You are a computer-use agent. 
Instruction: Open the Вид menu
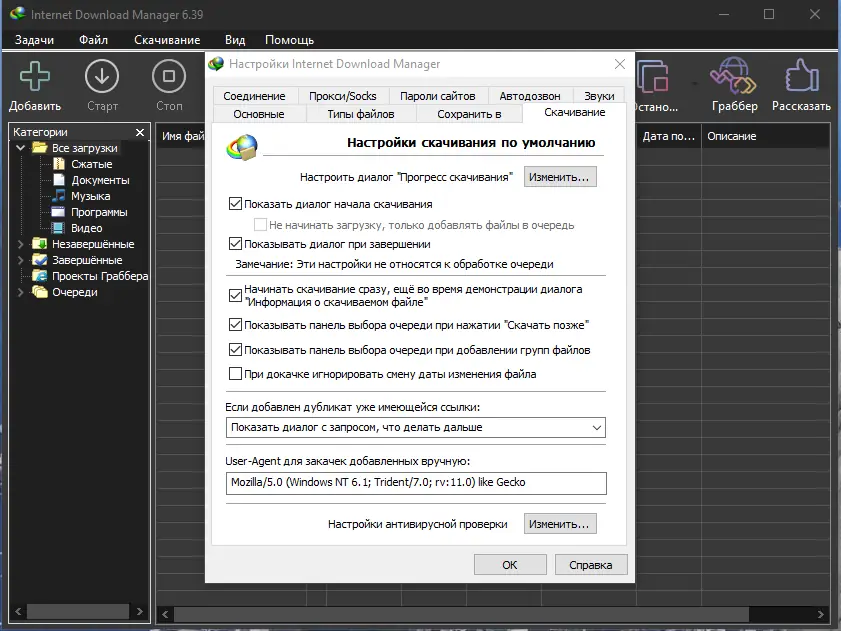click(x=235, y=40)
